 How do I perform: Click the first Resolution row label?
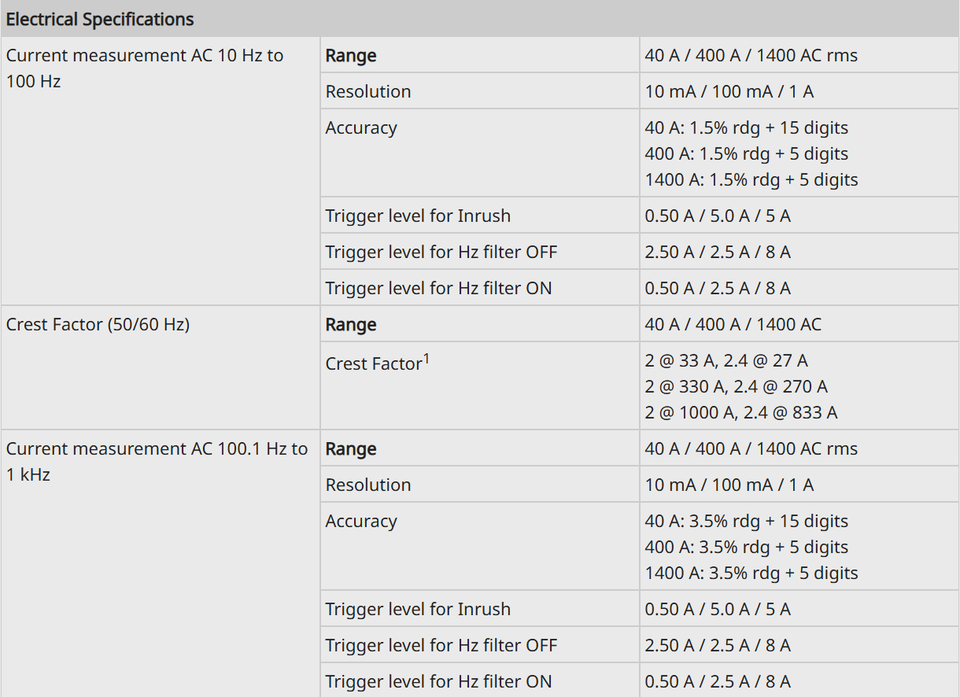pyautogui.click(x=368, y=91)
